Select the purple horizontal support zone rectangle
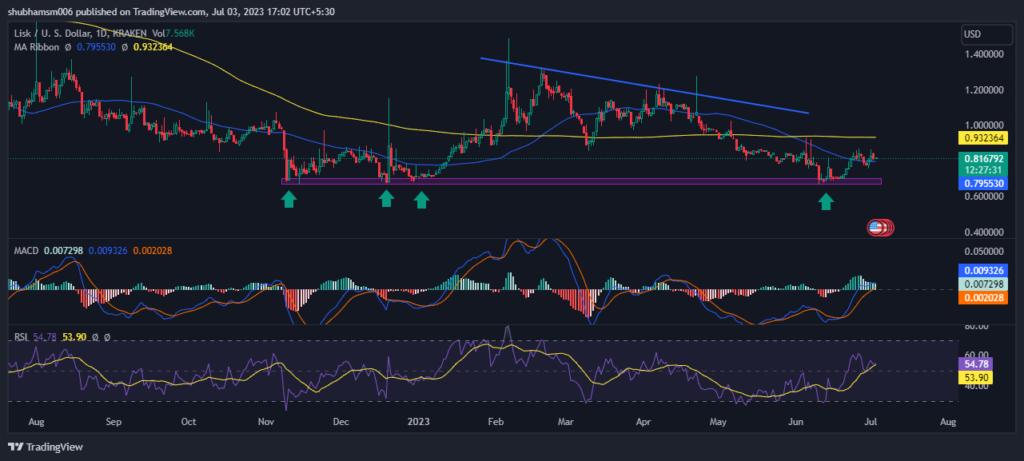Viewport: 1024px width, 461px height. coord(581,181)
